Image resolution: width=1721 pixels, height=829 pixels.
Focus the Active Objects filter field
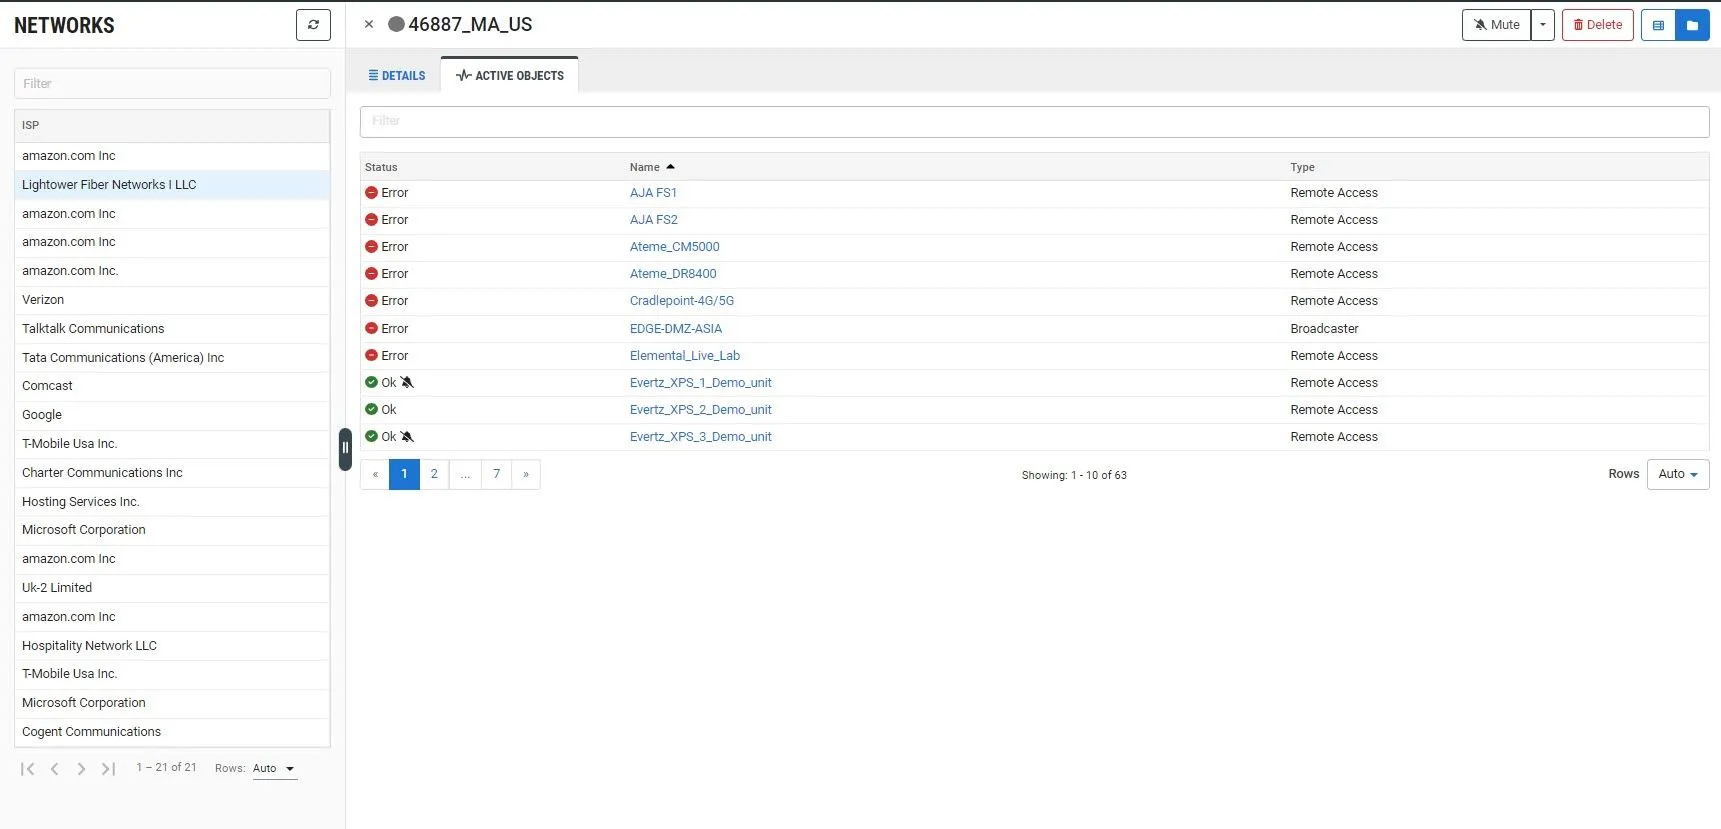[1034, 121]
